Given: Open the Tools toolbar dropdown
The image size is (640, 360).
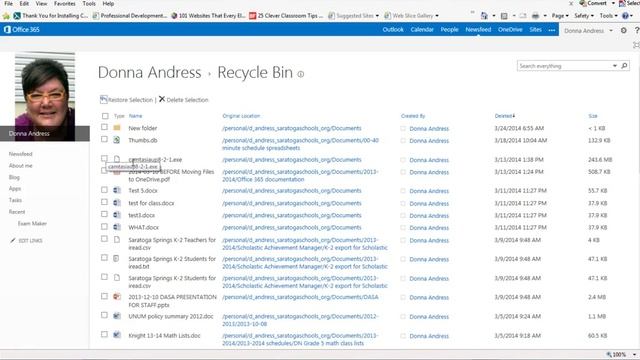Looking at the screenshot, I should coord(608,16).
